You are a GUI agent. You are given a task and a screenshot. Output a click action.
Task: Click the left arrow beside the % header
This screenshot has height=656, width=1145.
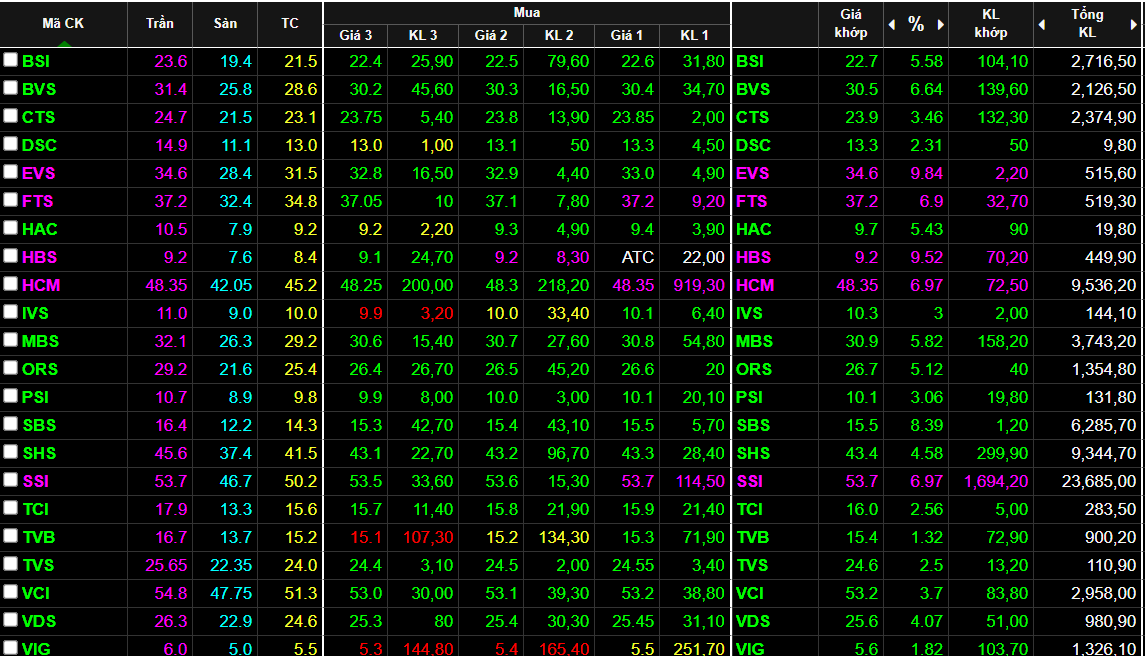(892, 25)
